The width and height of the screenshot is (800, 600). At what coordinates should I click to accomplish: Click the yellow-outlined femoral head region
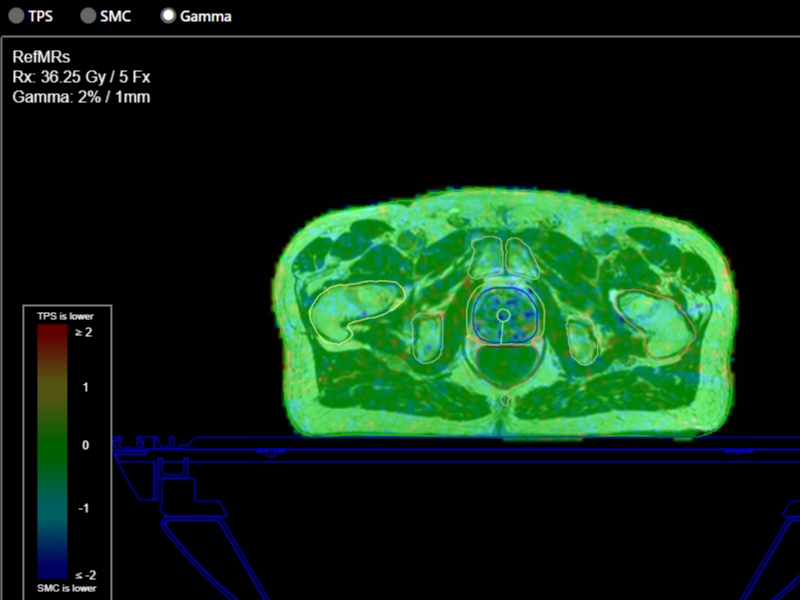pyautogui.click(x=356, y=312)
